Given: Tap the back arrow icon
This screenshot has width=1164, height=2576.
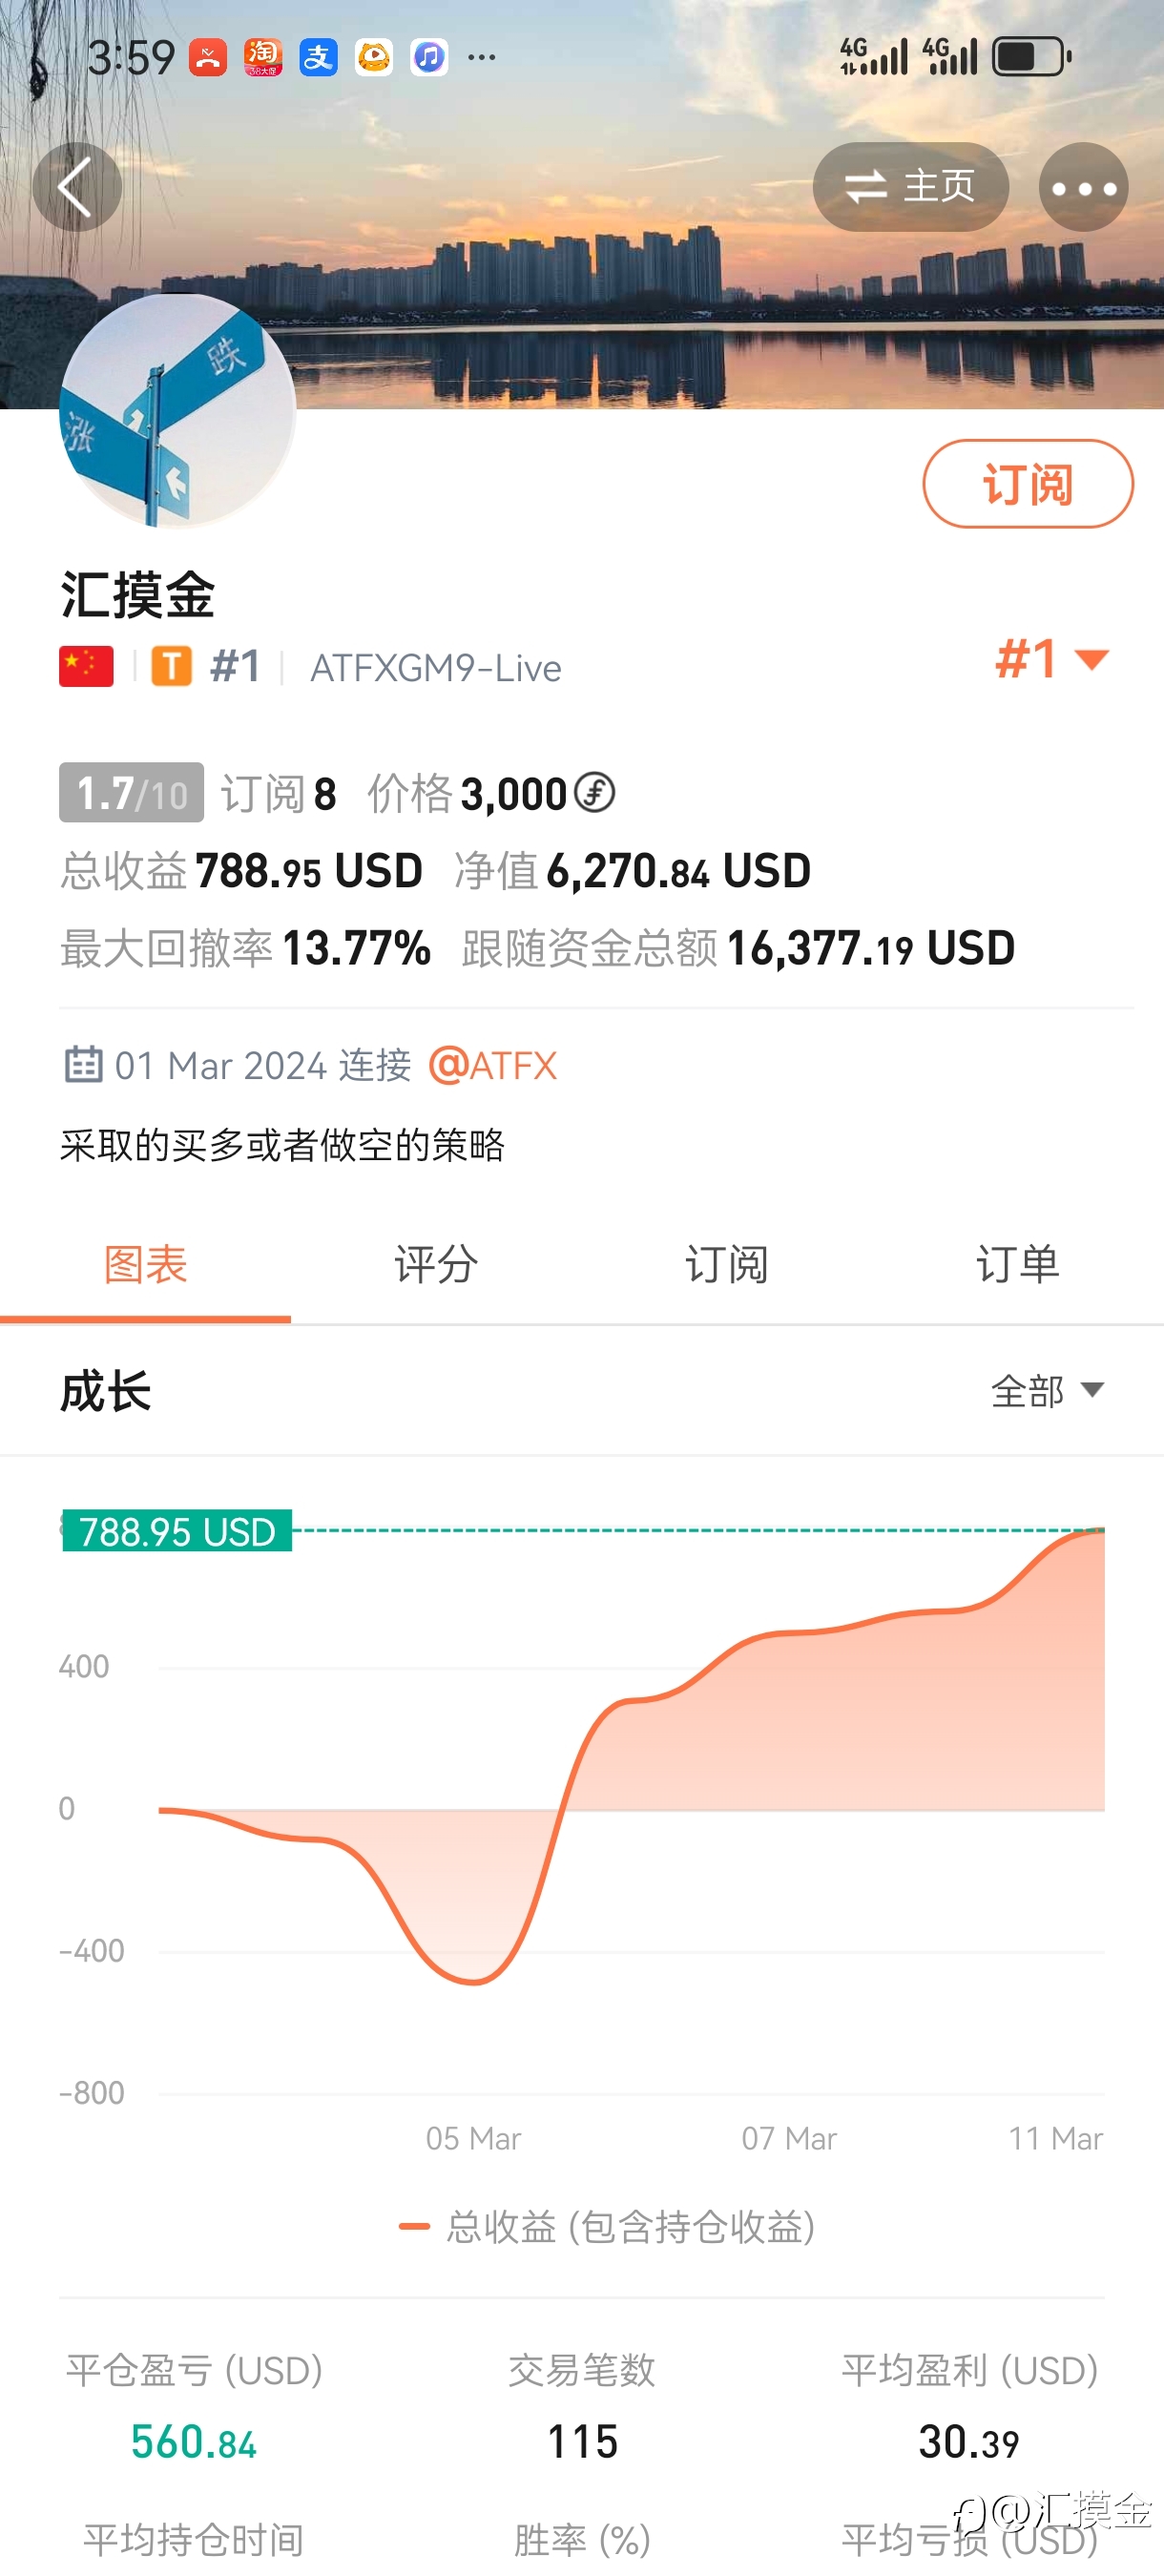Looking at the screenshot, I should pos(76,187).
